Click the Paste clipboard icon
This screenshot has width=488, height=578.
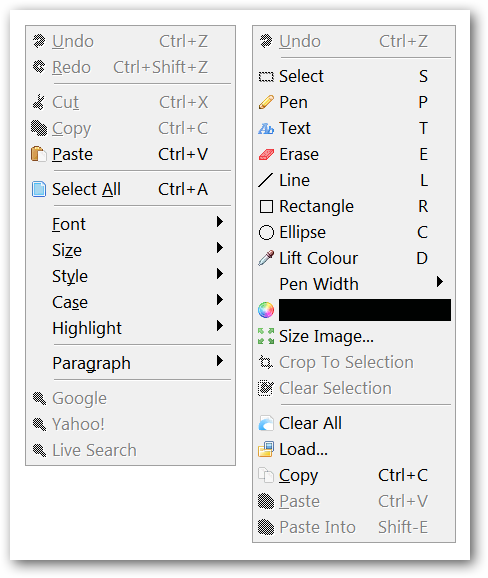39,154
